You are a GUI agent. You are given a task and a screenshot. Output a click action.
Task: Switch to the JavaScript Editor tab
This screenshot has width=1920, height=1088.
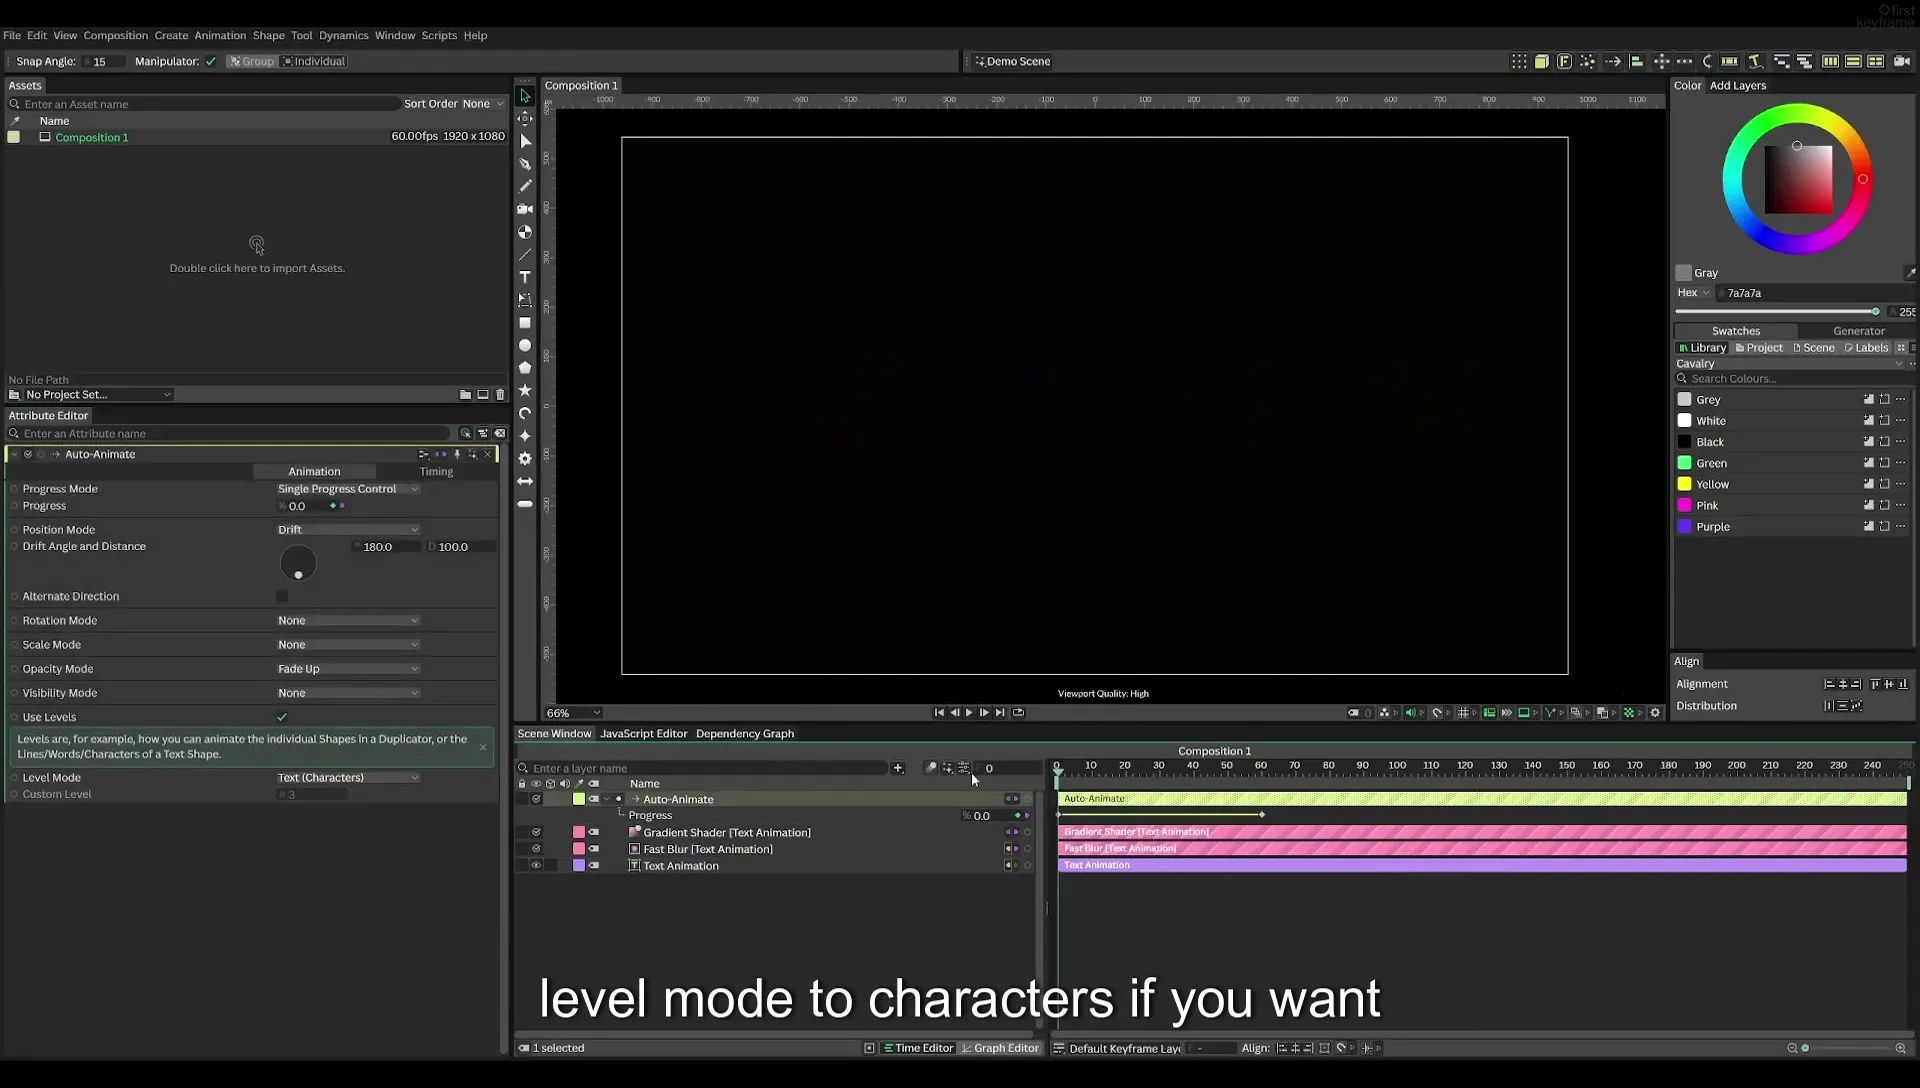(643, 734)
